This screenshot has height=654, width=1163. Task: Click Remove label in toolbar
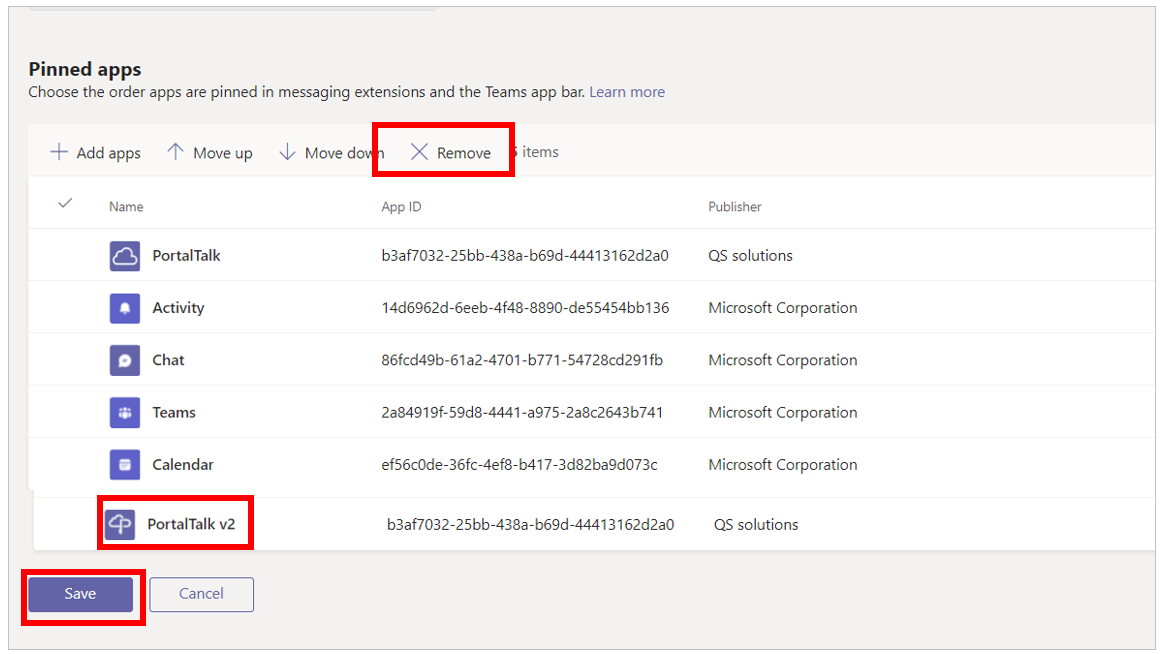pos(464,153)
